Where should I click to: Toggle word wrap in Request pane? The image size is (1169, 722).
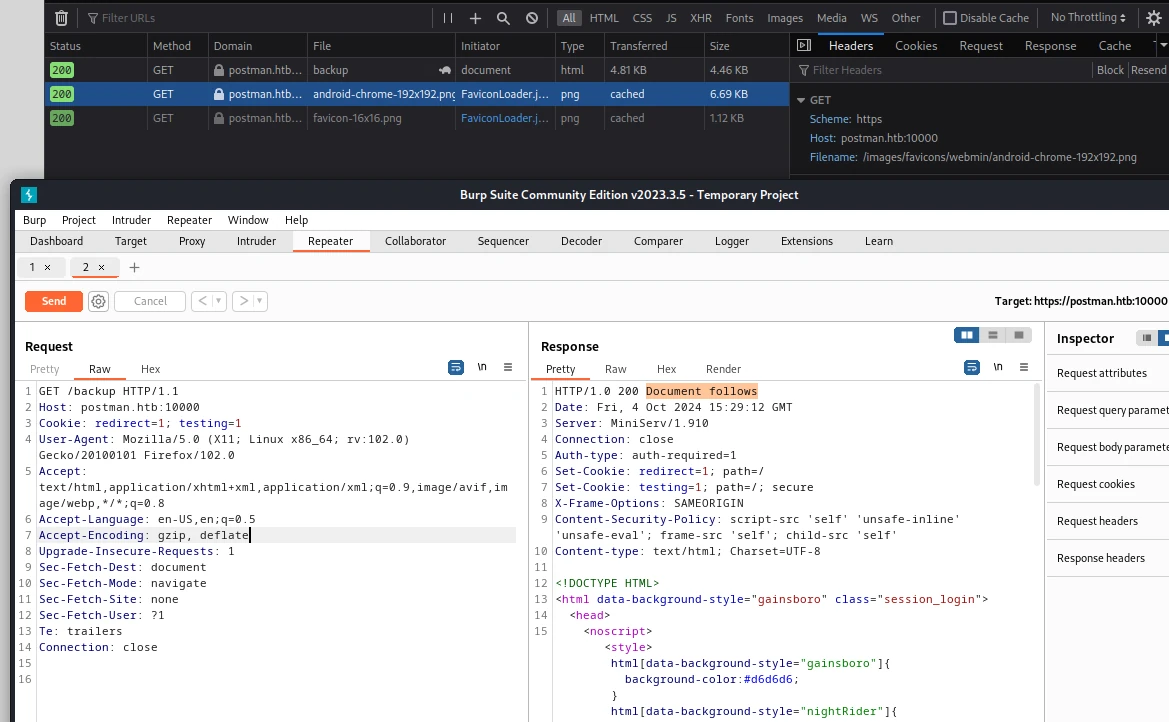point(456,367)
